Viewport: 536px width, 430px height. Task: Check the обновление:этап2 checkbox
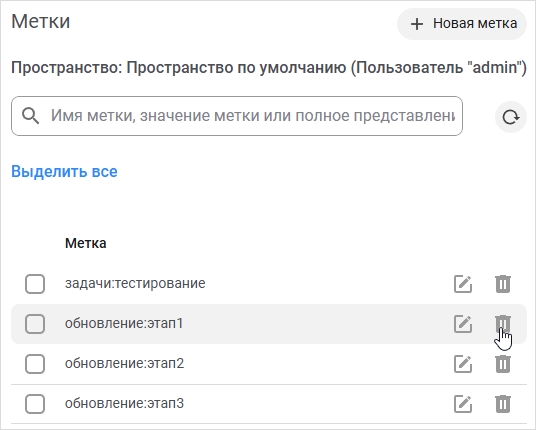click(x=35, y=364)
